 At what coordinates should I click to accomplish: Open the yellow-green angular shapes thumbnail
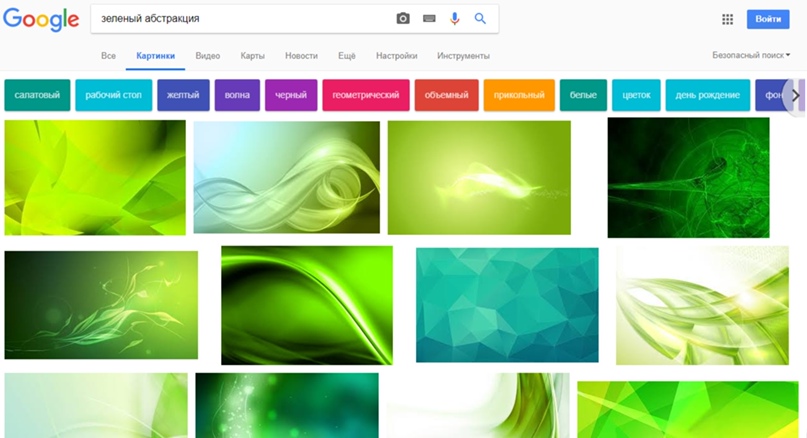pos(95,178)
